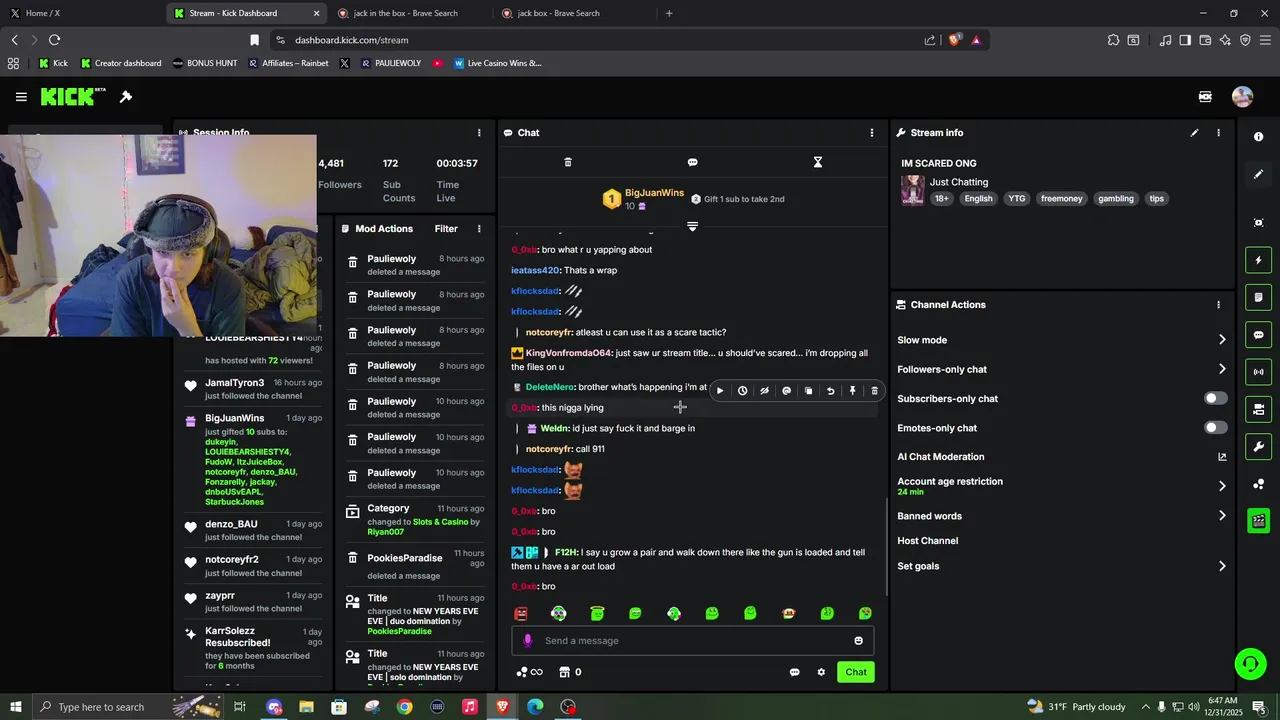The width and height of the screenshot is (1280, 720).
Task: Expand Set goals option
Action: 1221,566
